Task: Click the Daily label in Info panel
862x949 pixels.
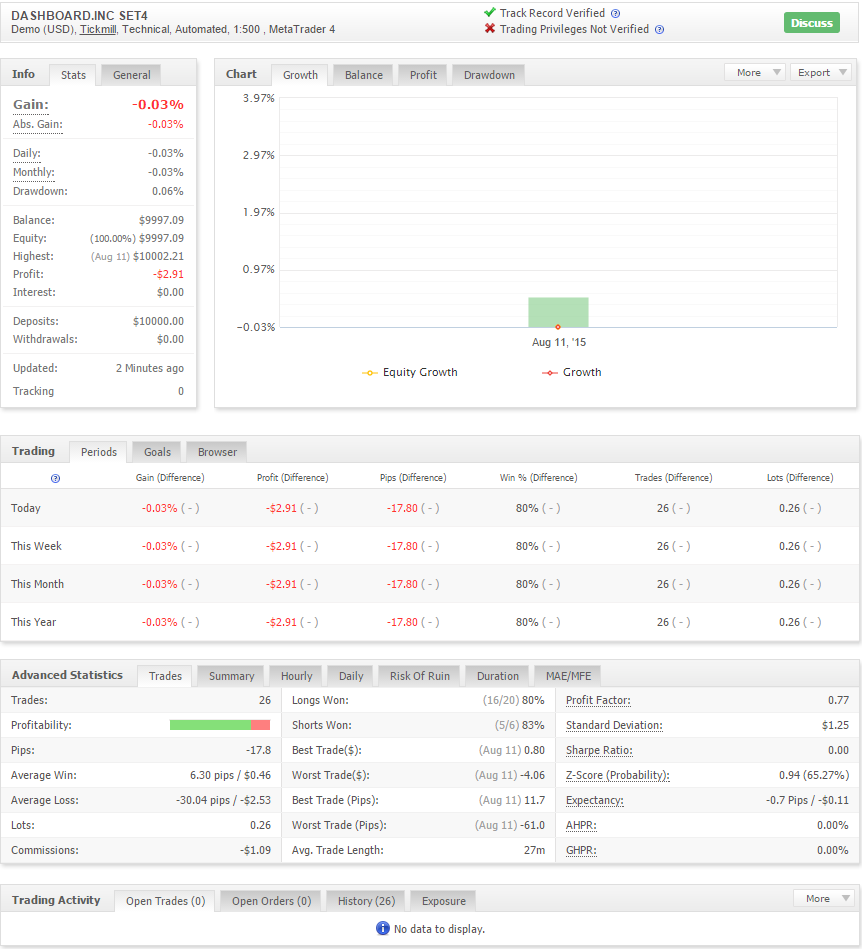Action: (x=27, y=154)
